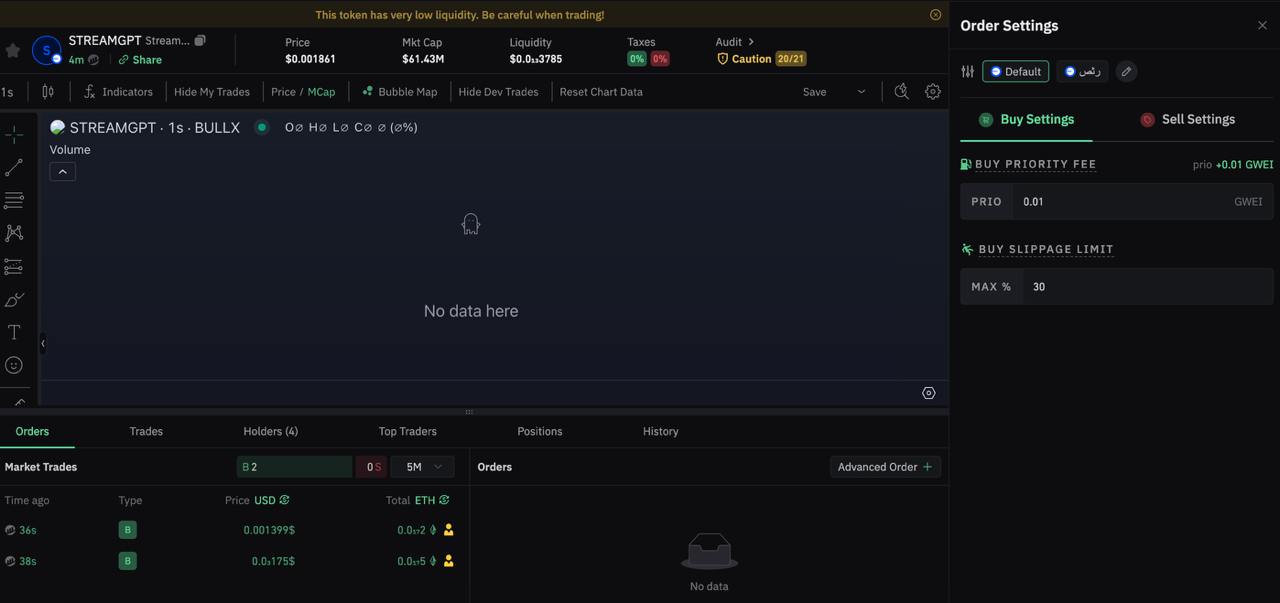The image size is (1280, 603).
Task: Click the buy slippage MAX % input field
Action: point(1145,287)
